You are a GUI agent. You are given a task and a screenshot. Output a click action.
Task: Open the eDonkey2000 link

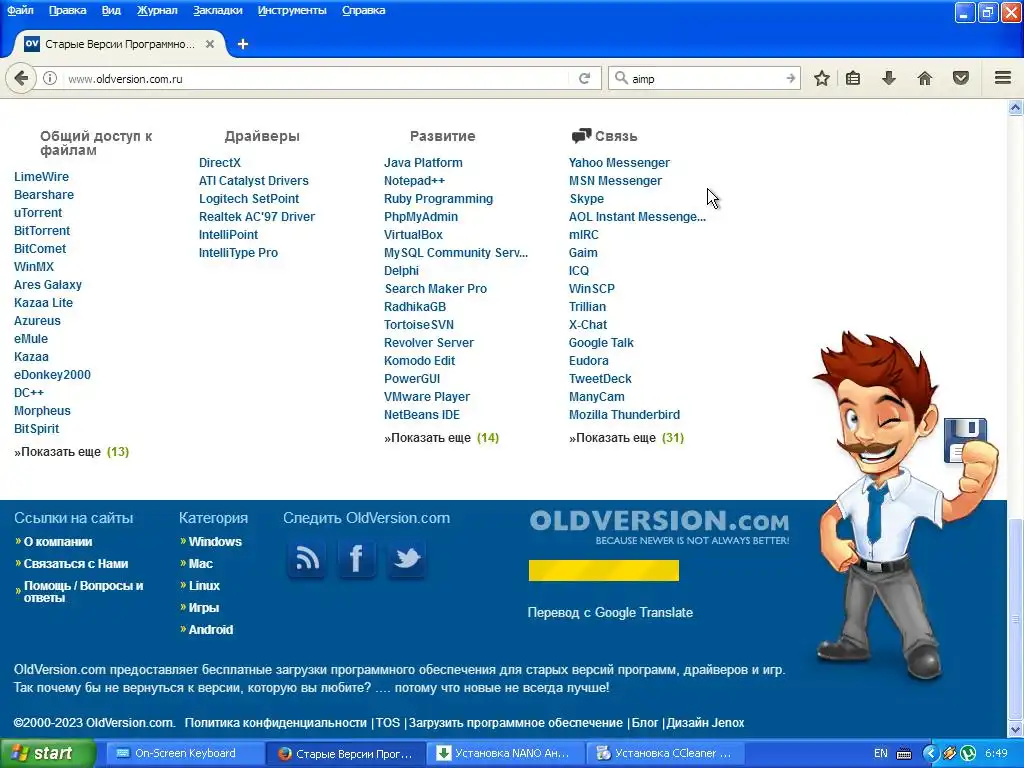(x=52, y=375)
